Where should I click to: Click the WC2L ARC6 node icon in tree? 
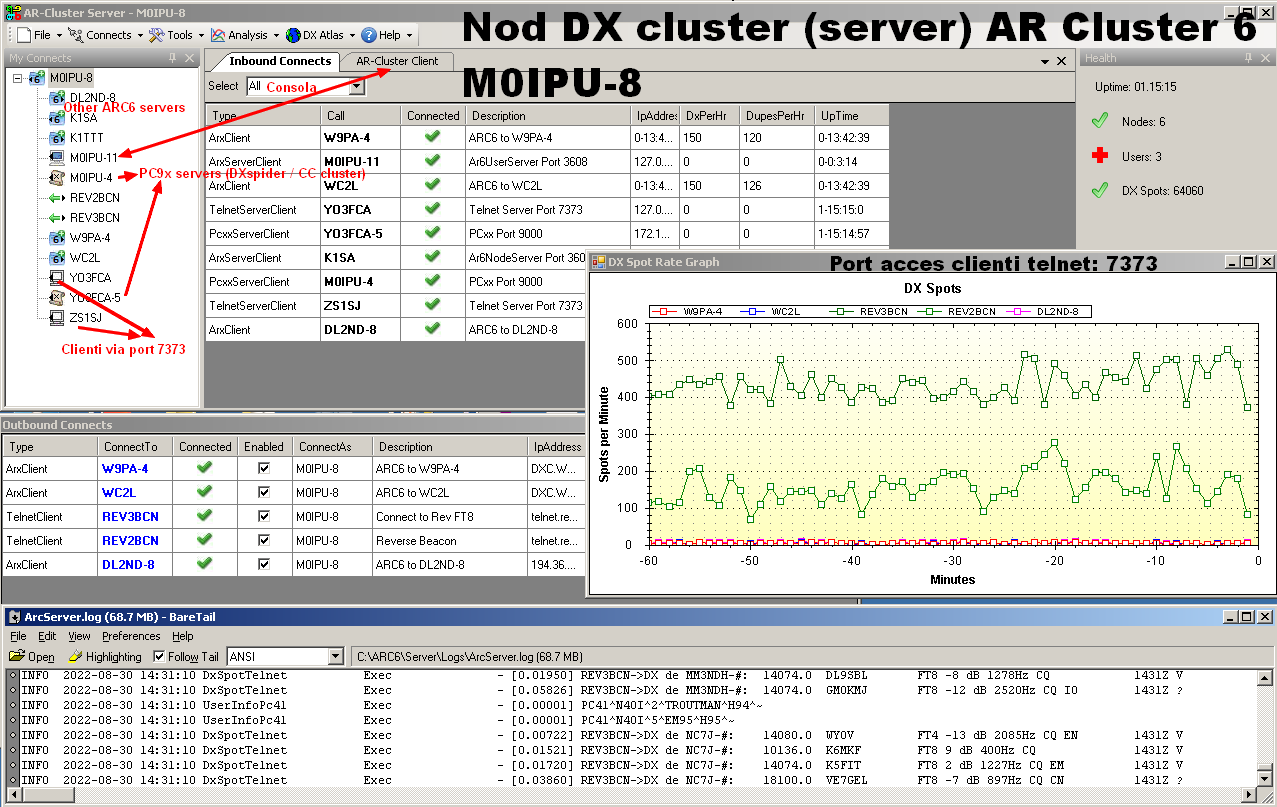point(57,257)
